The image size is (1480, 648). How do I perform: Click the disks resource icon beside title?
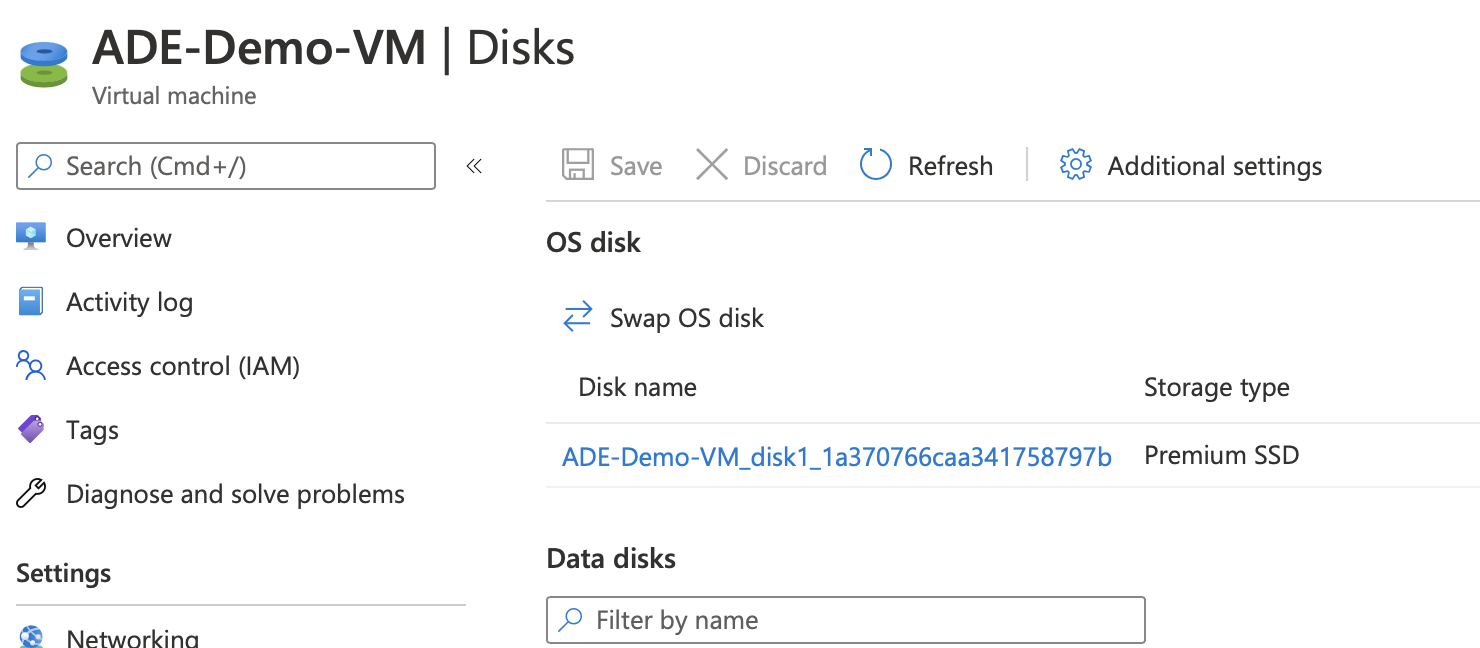coord(44,64)
